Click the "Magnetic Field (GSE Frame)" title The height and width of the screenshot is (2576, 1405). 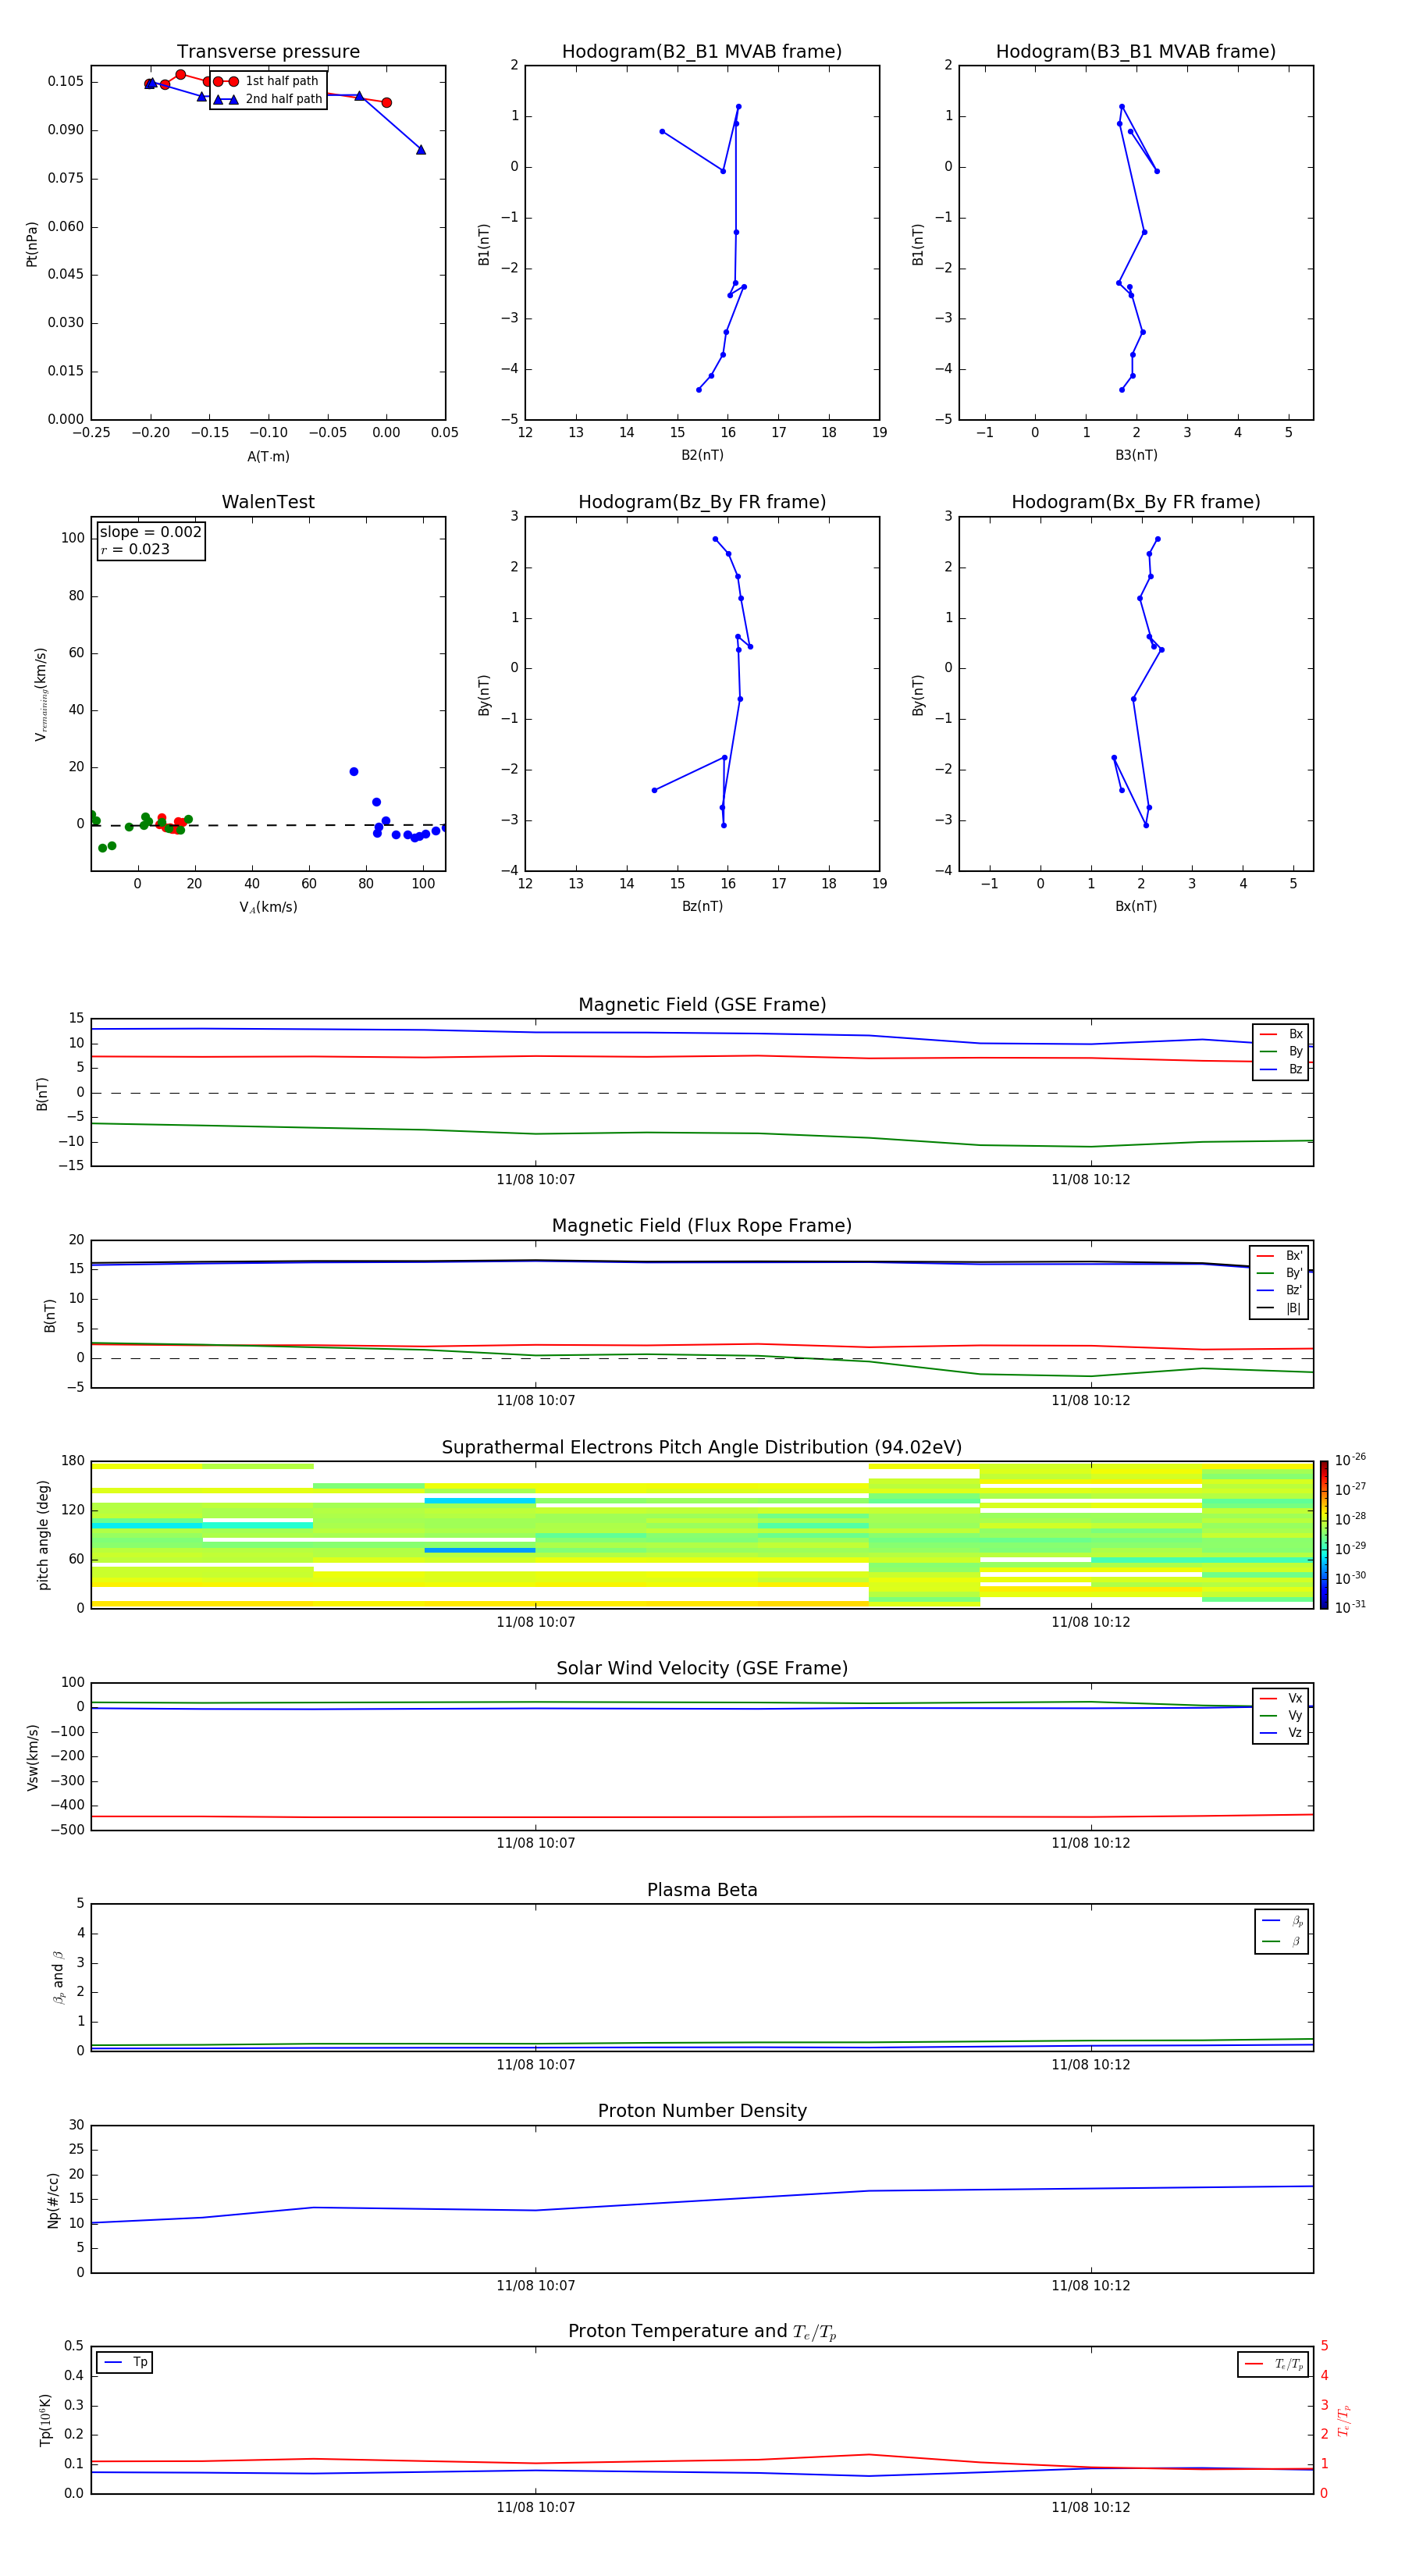[702, 1005]
